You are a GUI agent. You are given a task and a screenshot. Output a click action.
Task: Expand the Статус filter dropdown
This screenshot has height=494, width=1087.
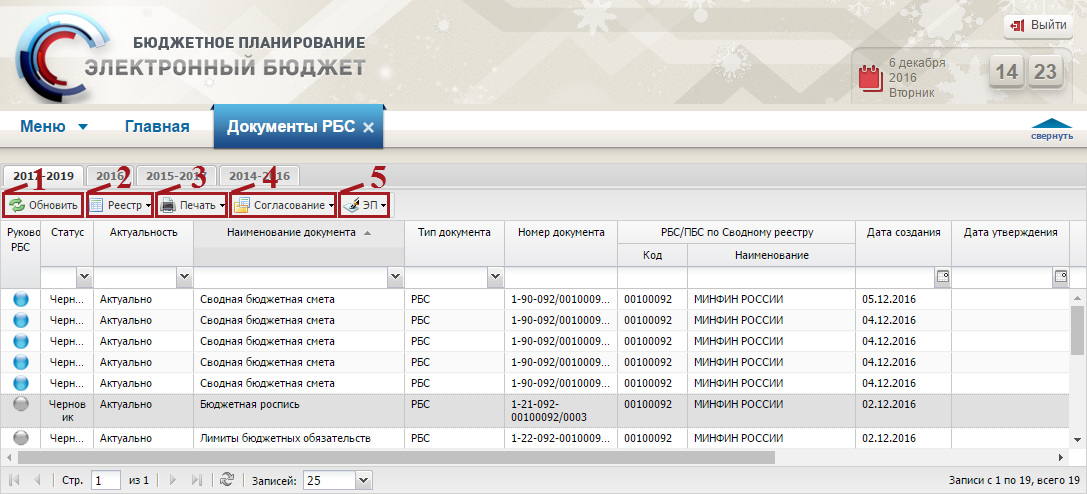(x=83, y=276)
